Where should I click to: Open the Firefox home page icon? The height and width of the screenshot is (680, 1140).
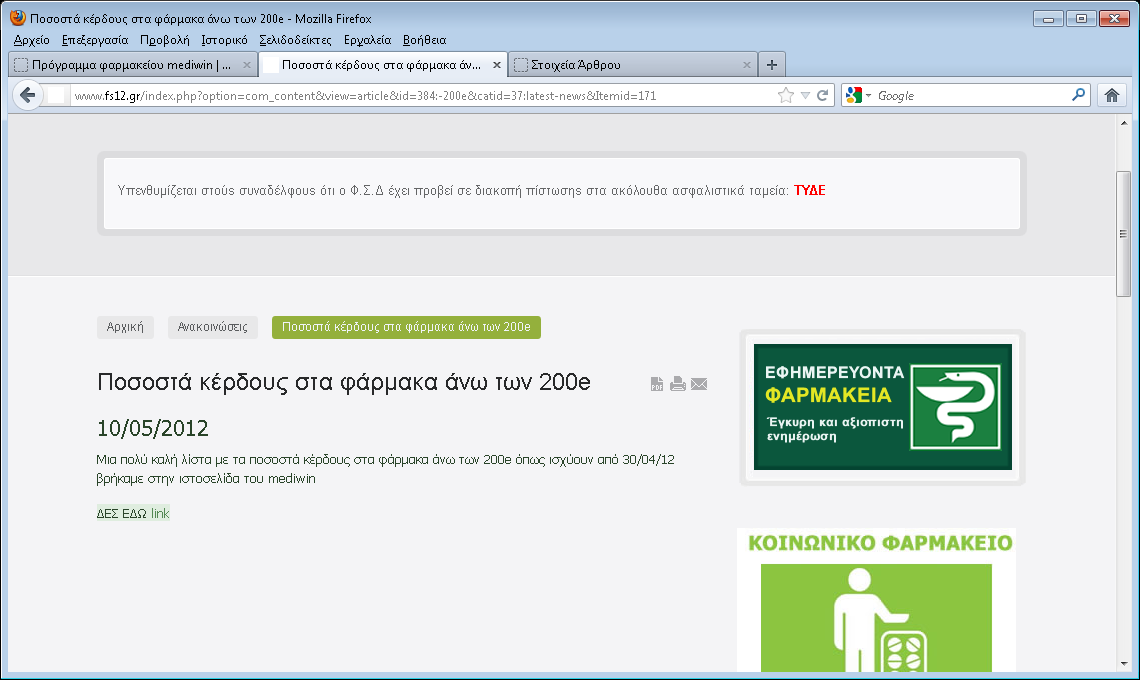[x=1112, y=95]
